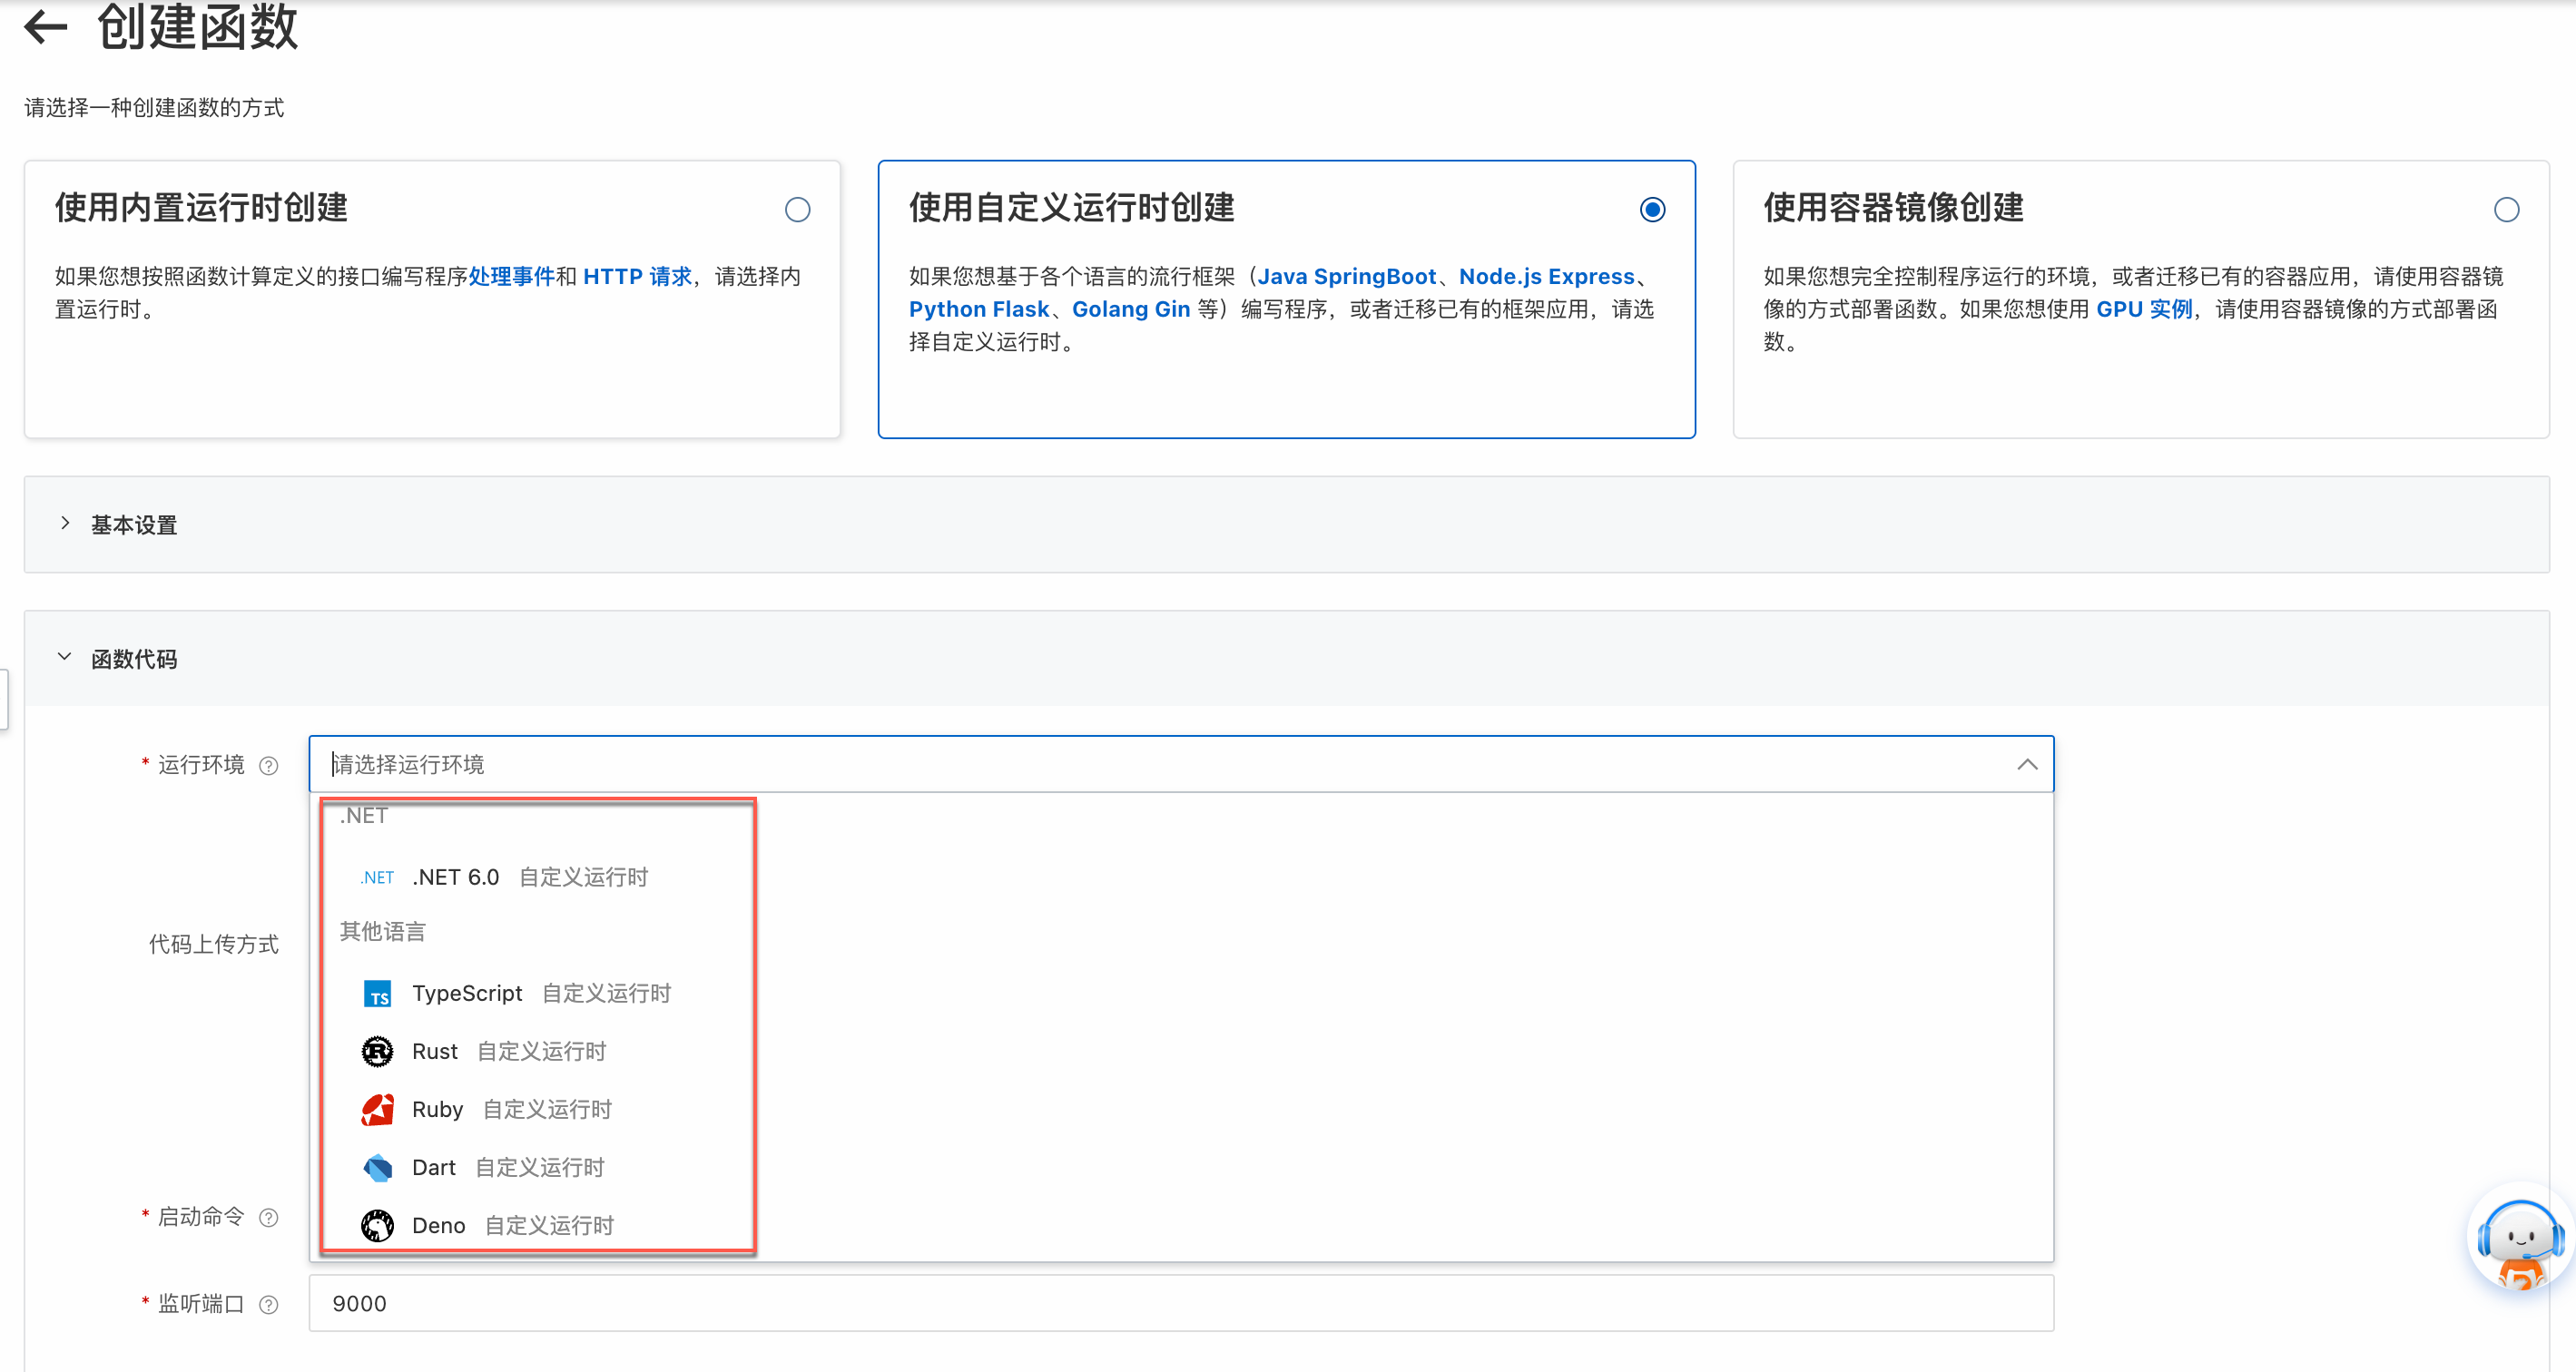The image size is (2576, 1372).
Task: Collapse the 函数代码 section
Action: (x=133, y=659)
